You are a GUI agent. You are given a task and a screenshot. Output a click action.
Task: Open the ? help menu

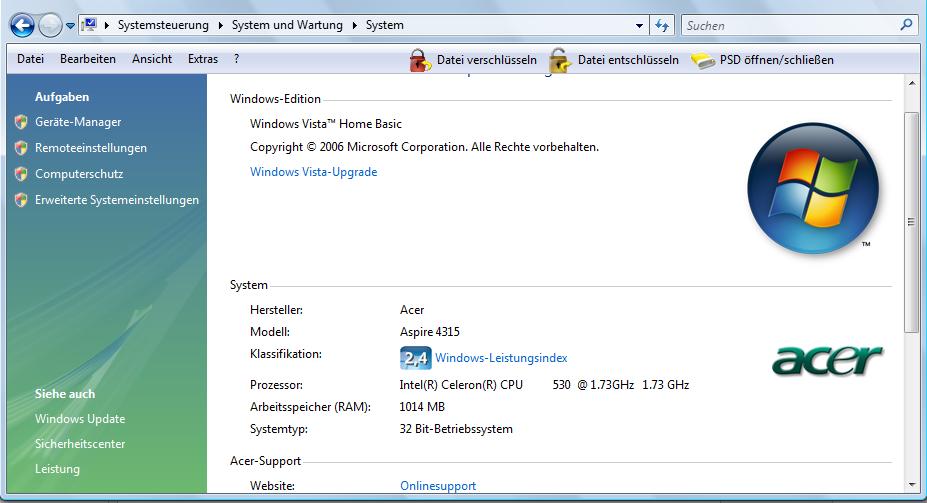point(236,59)
